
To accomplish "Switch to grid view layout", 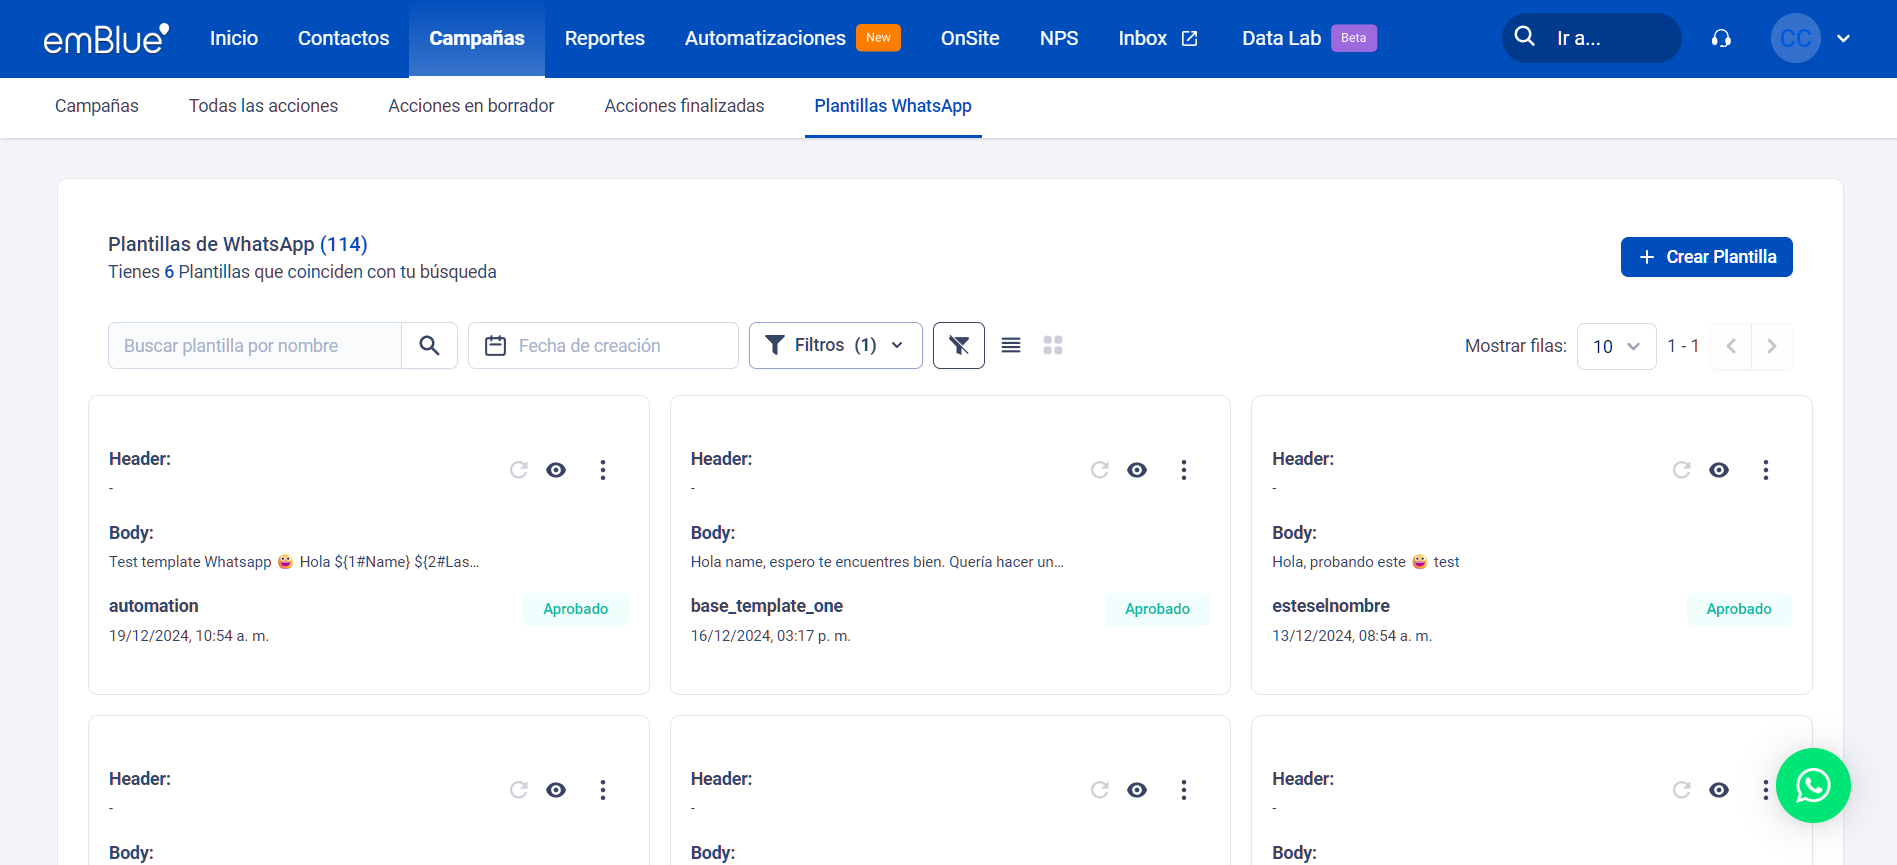I will click(x=1052, y=346).
